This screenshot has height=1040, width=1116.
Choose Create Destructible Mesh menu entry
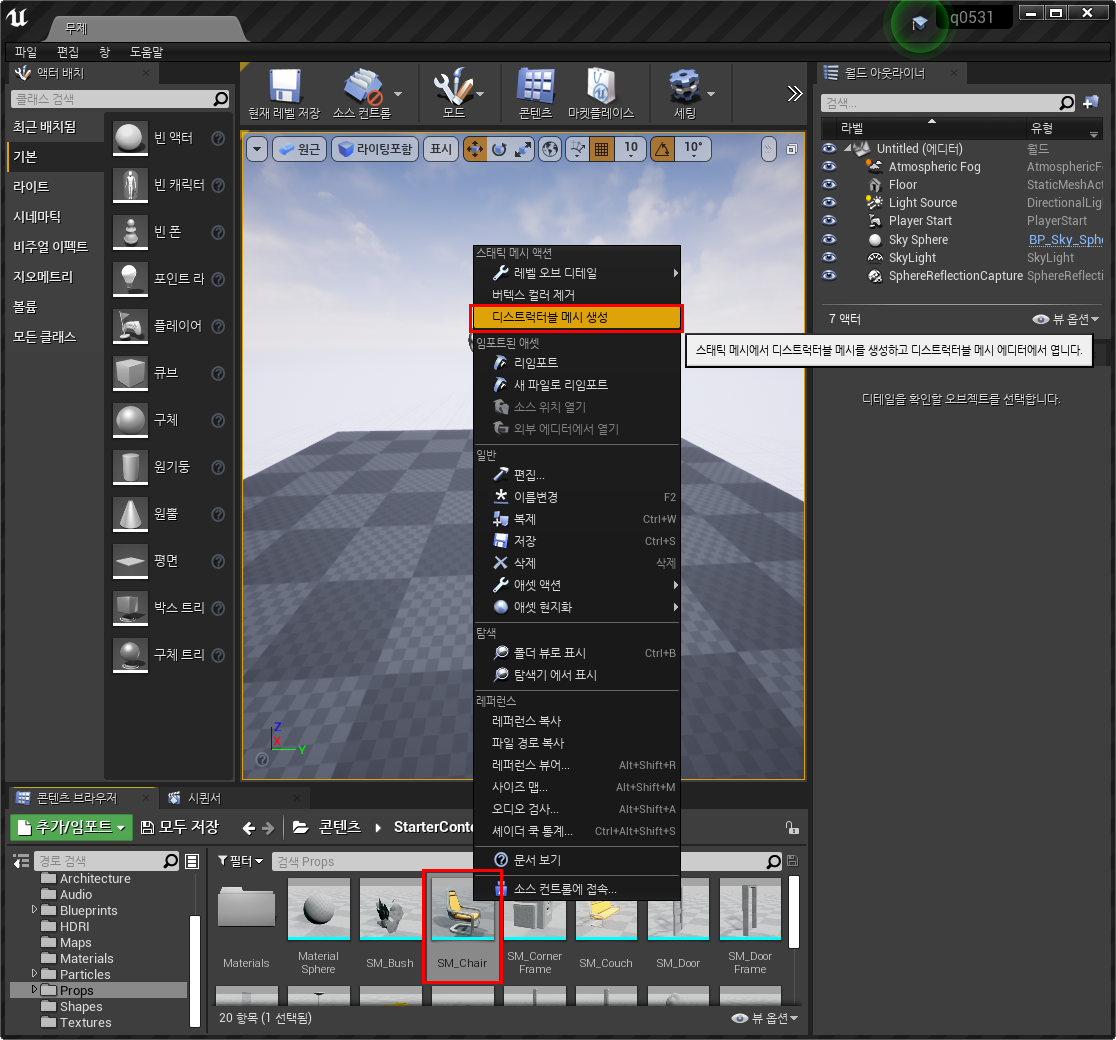click(x=577, y=317)
